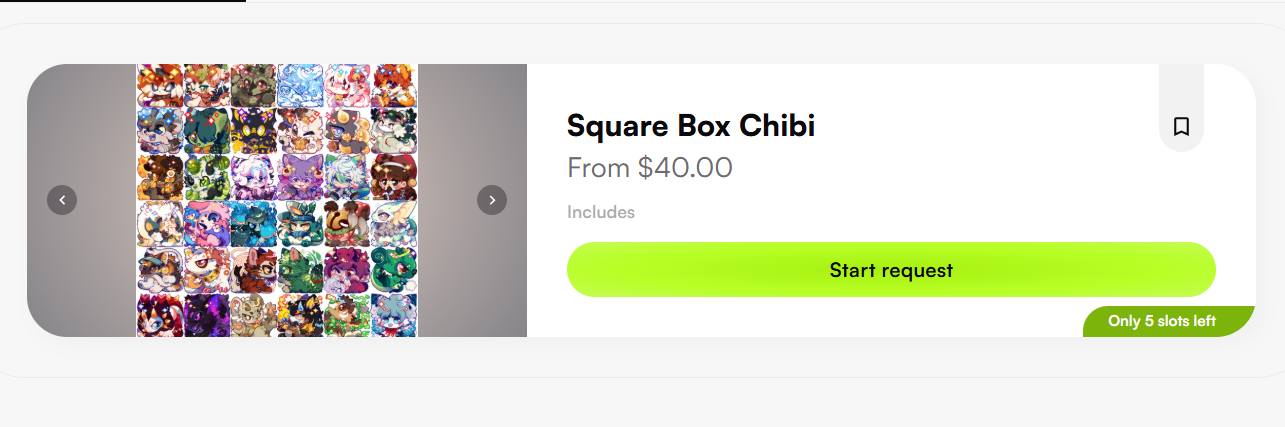
Task: Pick the blue-and-white swirl chibi tile
Action: coord(300,85)
